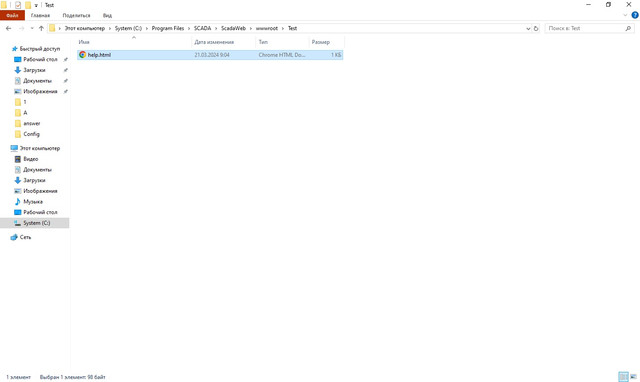Open Музыка in navigation pane
640x382 pixels.
point(33,201)
